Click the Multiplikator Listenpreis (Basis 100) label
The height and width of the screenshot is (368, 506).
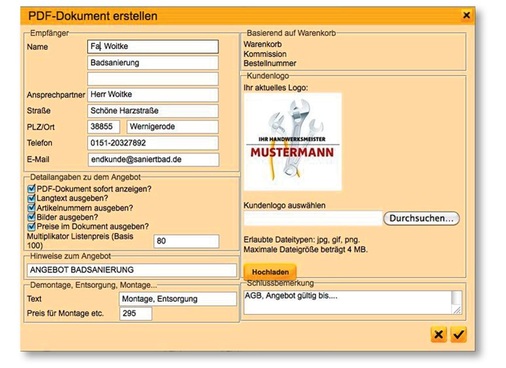pyautogui.click(x=80, y=241)
